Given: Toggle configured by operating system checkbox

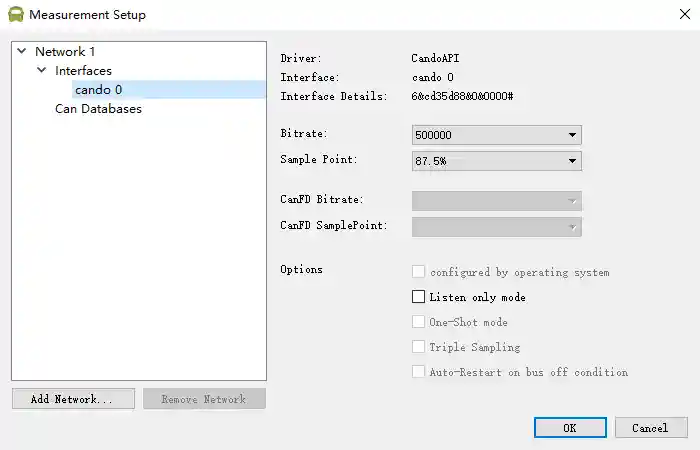Looking at the screenshot, I should click(x=419, y=272).
